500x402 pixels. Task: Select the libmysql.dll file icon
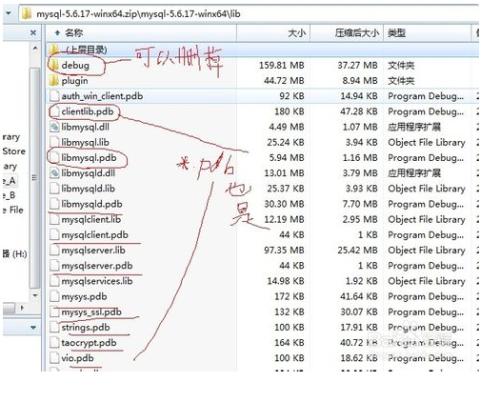(x=54, y=127)
